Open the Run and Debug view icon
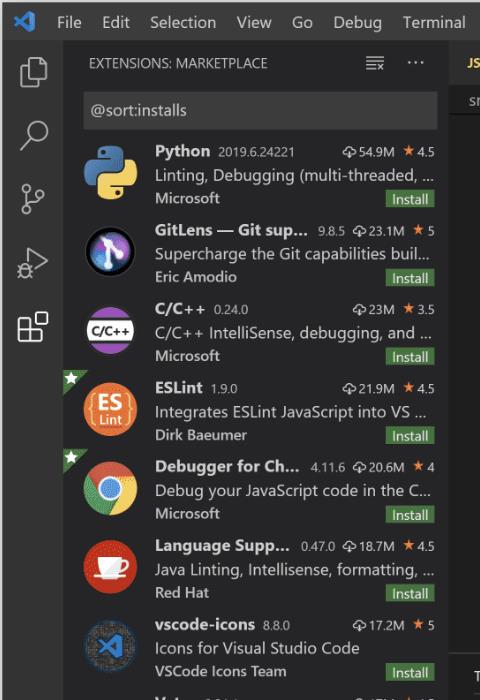 coord(32,263)
